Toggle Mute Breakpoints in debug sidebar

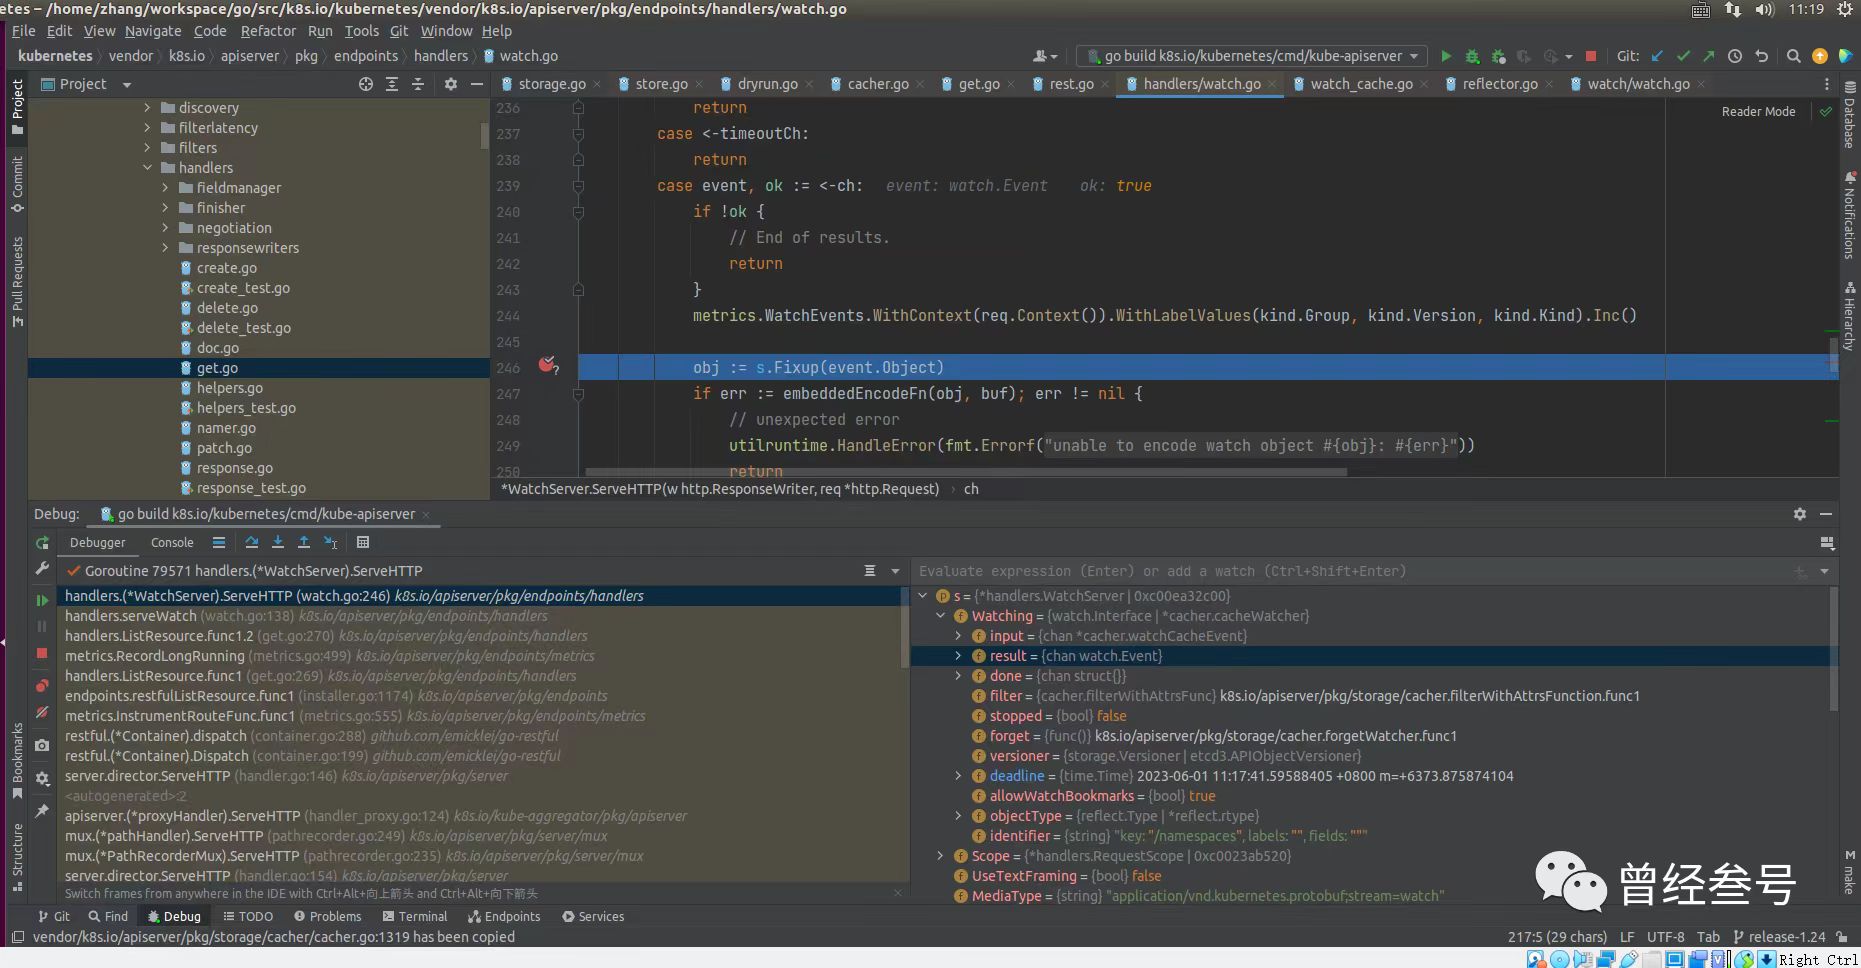[42, 713]
